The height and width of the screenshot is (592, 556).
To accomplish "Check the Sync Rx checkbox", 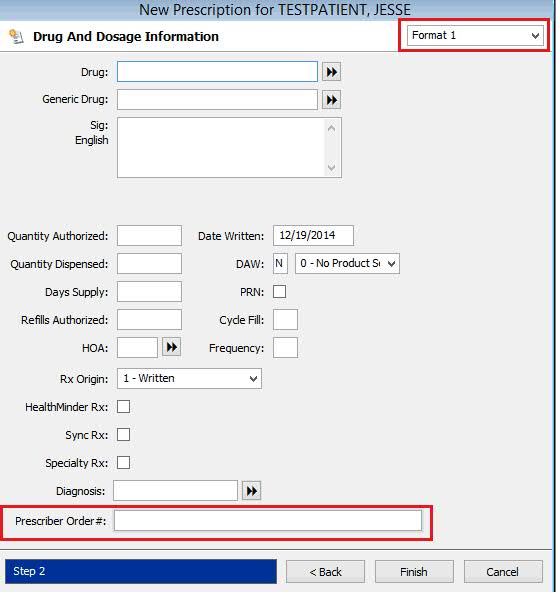I will [123, 435].
